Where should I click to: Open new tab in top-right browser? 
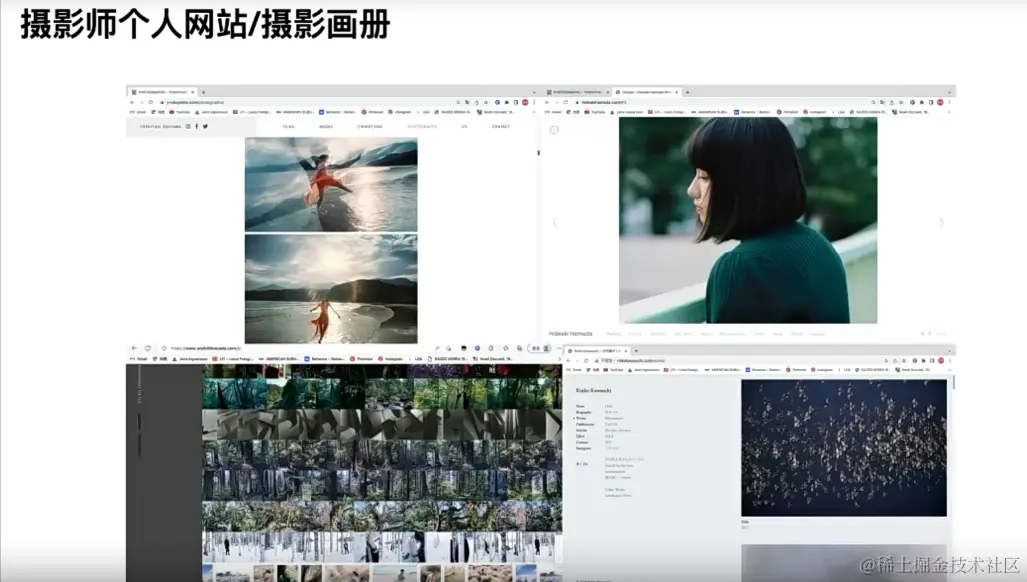click(687, 92)
